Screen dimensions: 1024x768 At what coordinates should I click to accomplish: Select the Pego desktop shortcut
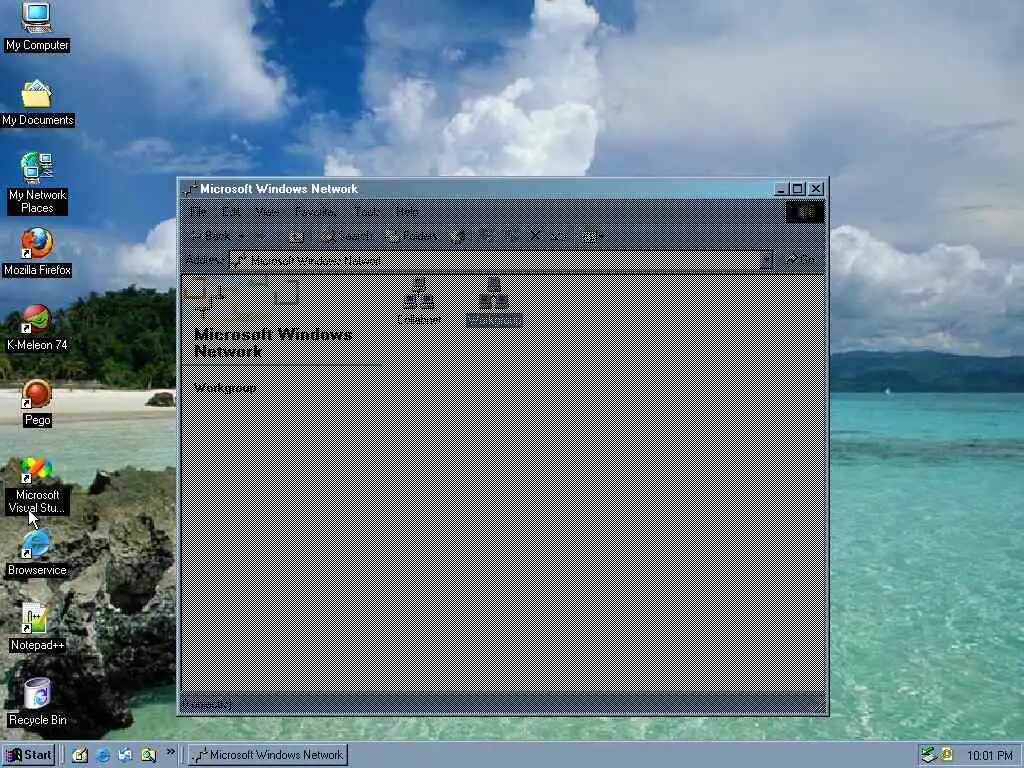[x=37, y=403]
